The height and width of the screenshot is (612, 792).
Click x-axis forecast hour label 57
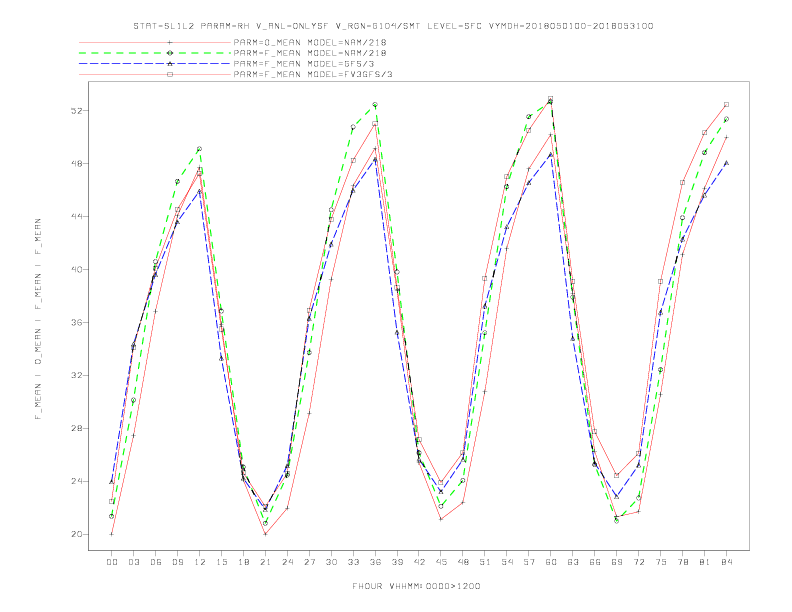[x=529, y=562]
